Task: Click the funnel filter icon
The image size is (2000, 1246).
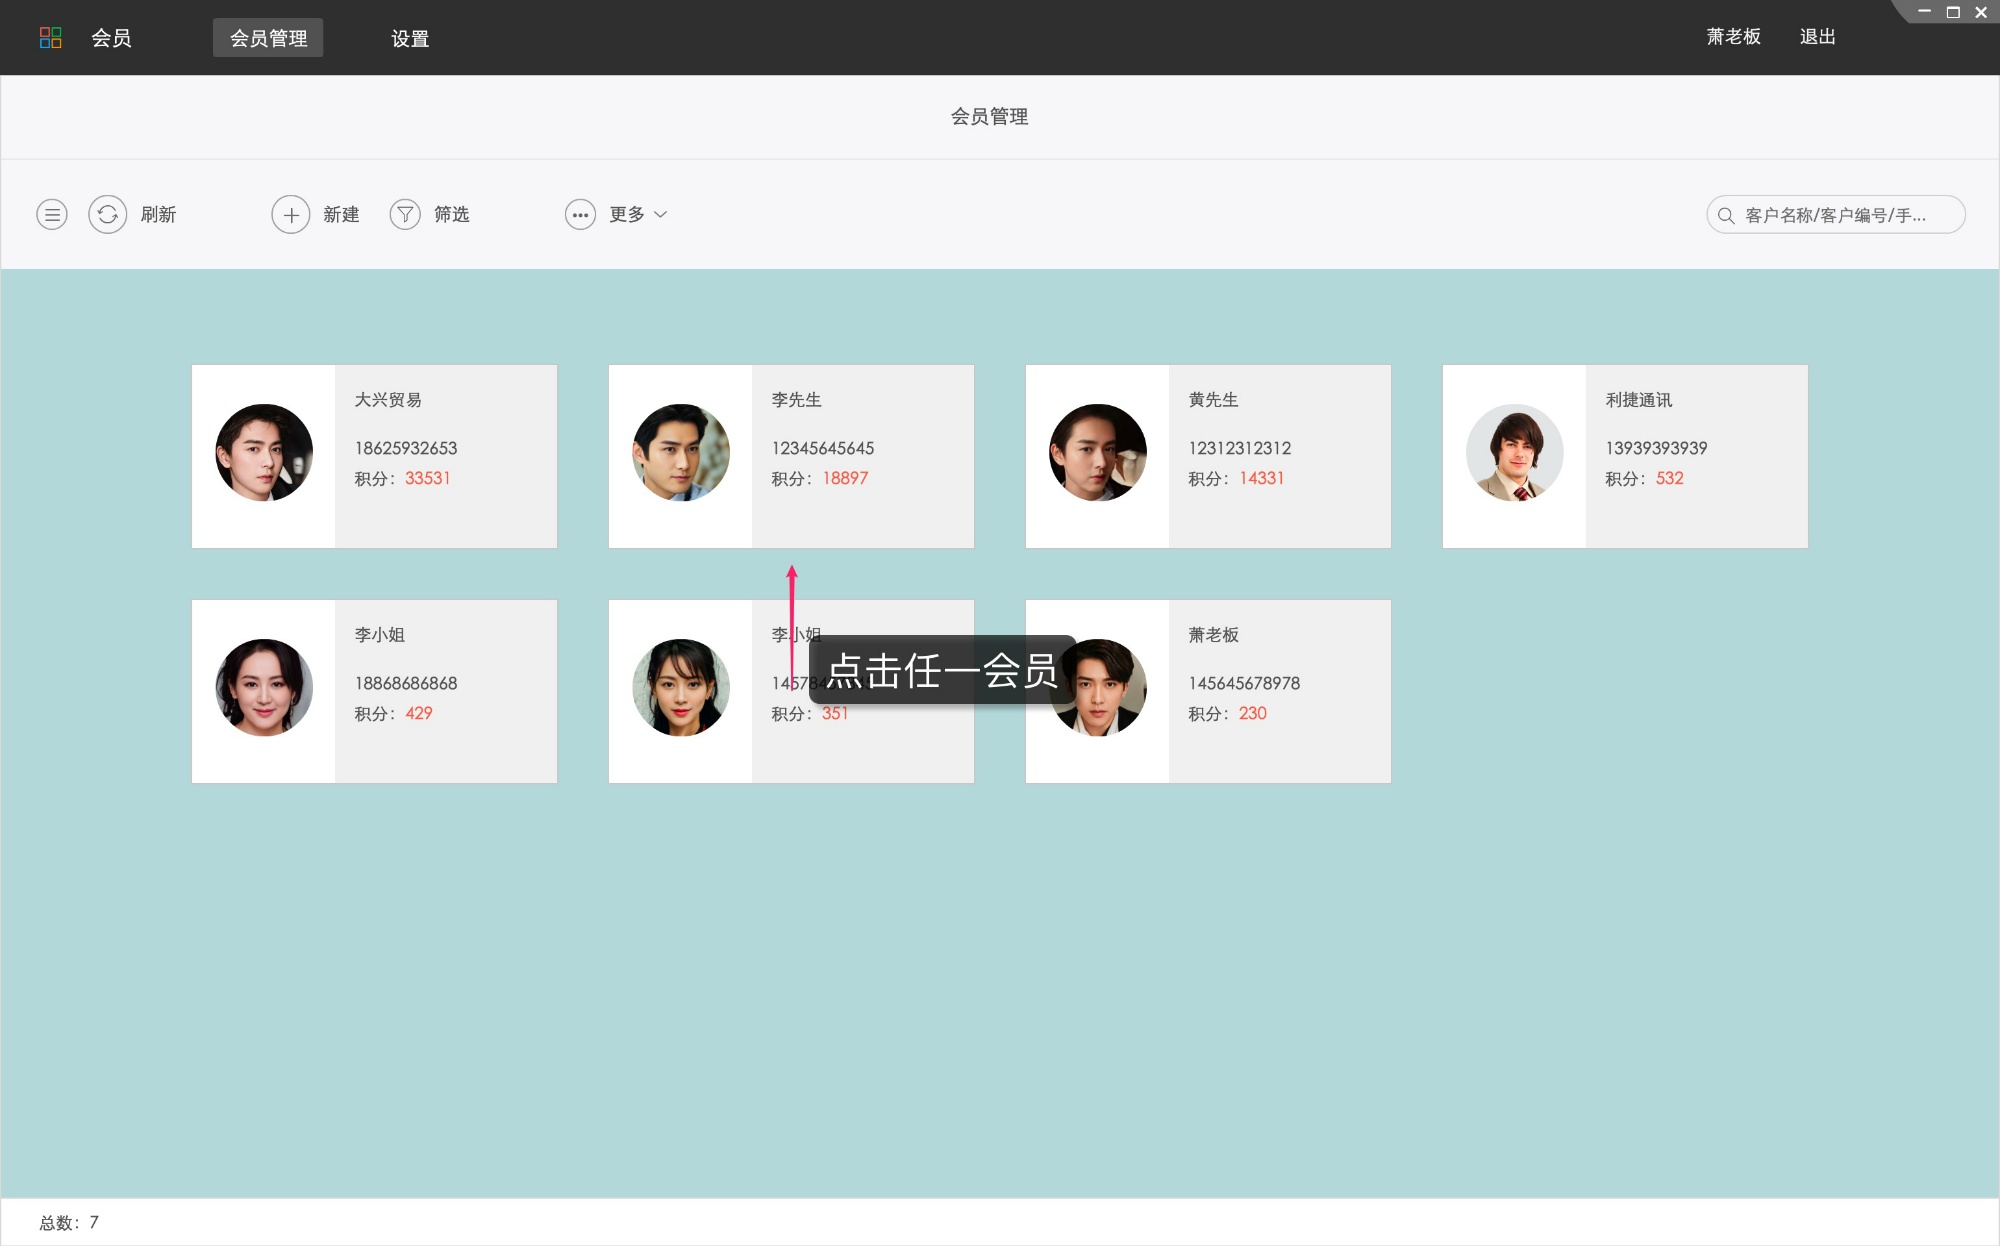Action: click(405, 215)
